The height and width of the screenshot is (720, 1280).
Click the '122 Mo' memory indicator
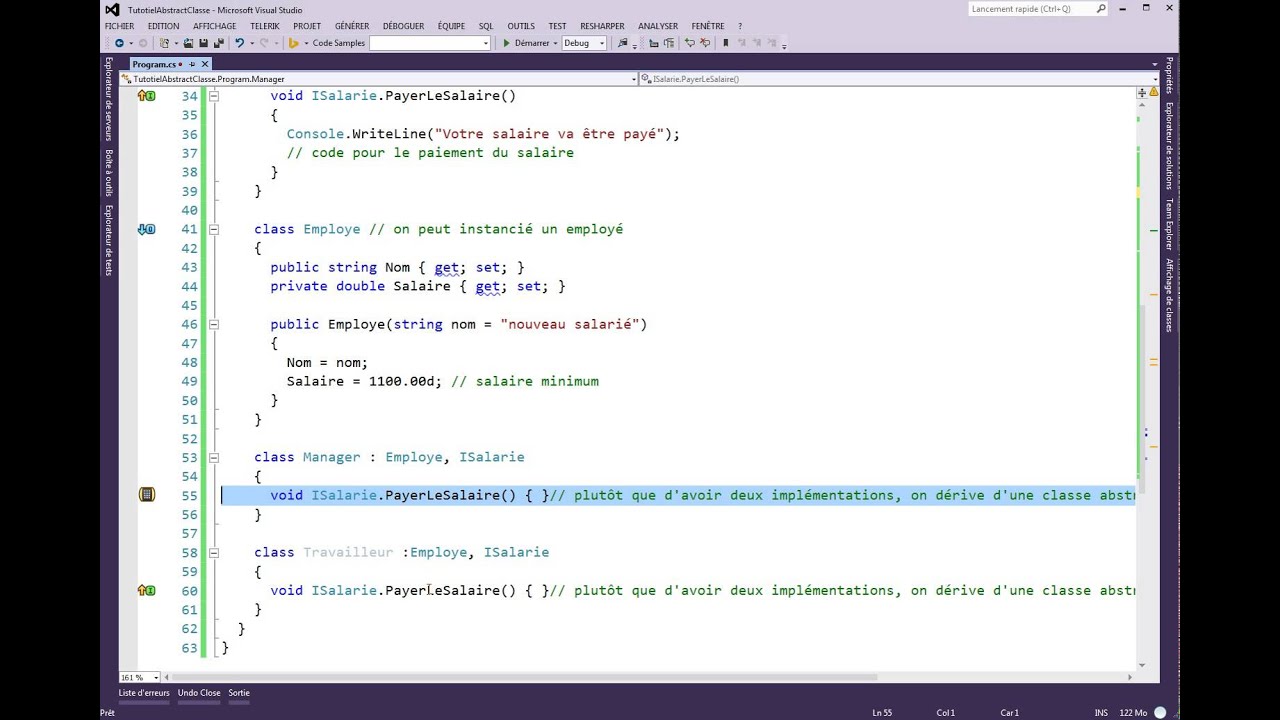pyautogui.click(x=1133, y=713)
